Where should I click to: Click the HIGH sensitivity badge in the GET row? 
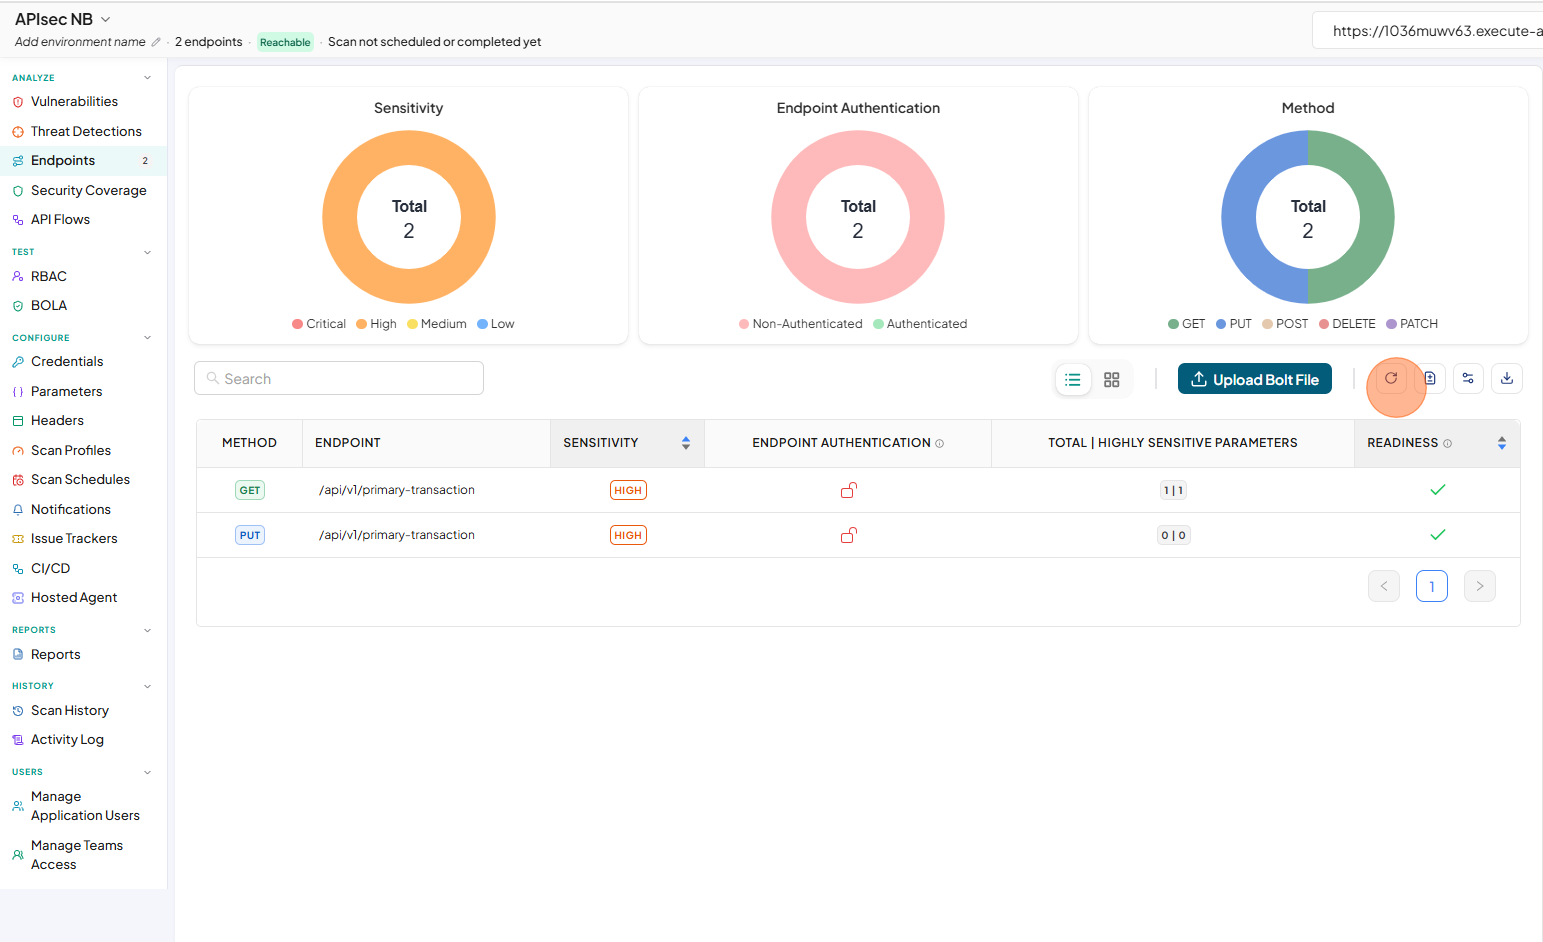(x=628, y=490)
